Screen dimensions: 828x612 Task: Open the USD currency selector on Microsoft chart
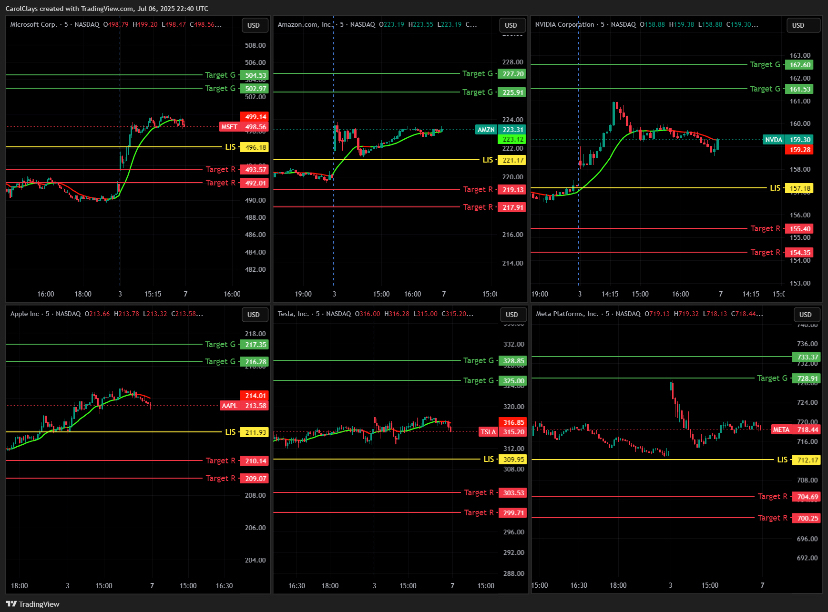coord(254,26)
